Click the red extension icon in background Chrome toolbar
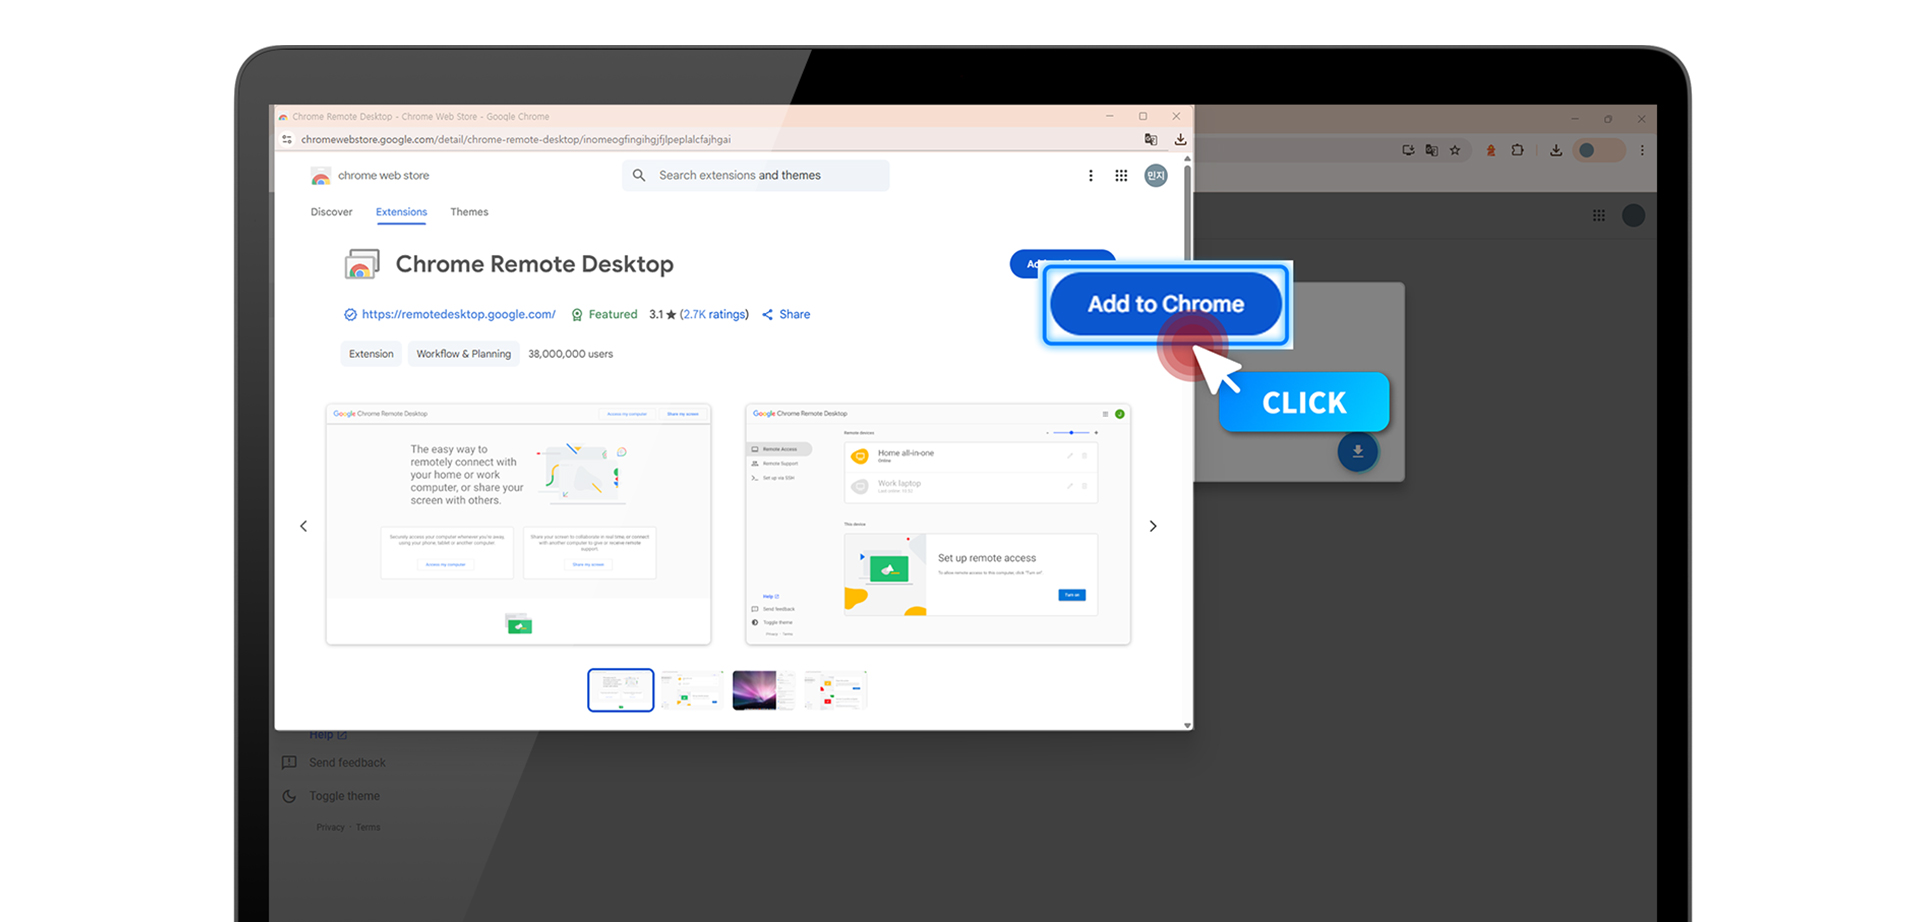 (x=1491, y=150)
